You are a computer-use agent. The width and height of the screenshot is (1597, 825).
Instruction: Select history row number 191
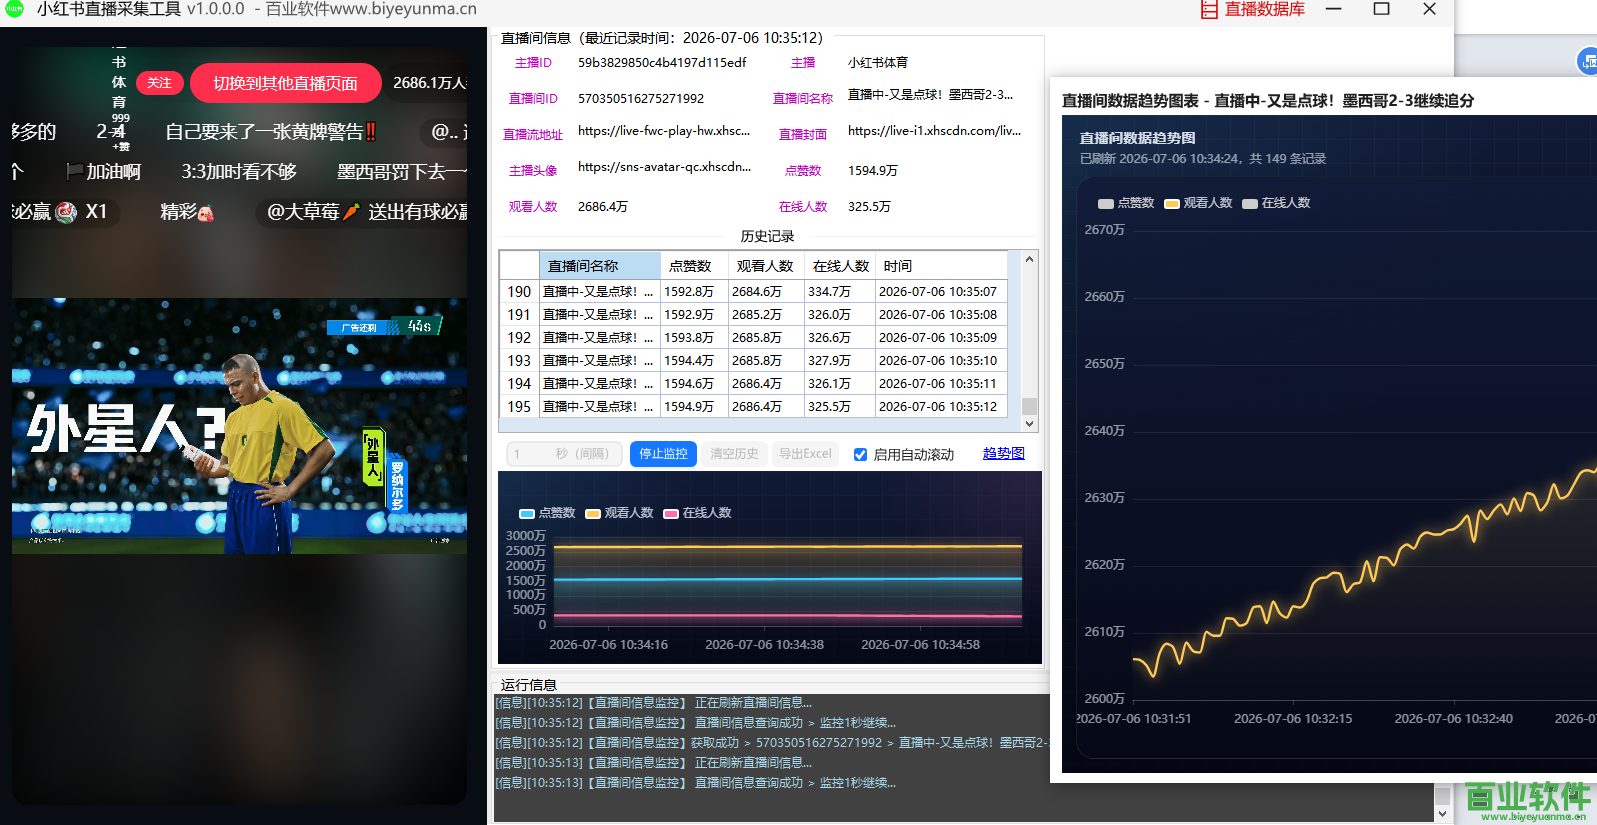pyautogui.click(x=519, y=315)
